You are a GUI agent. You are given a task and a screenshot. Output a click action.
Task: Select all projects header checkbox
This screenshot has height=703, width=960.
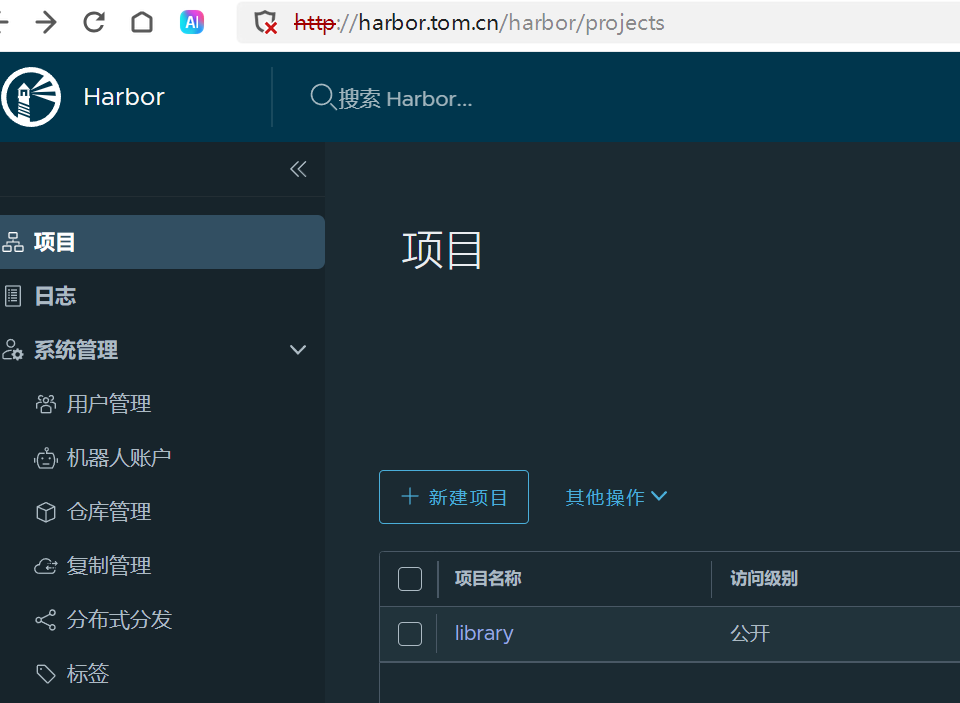coord(410,579)
